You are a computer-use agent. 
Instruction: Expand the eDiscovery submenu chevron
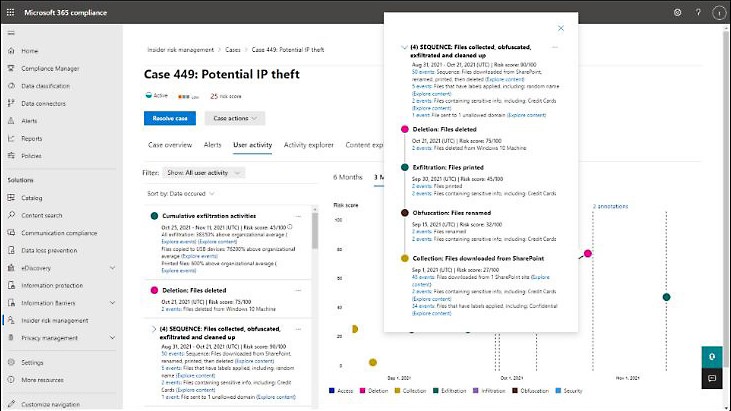coord(112,268)
